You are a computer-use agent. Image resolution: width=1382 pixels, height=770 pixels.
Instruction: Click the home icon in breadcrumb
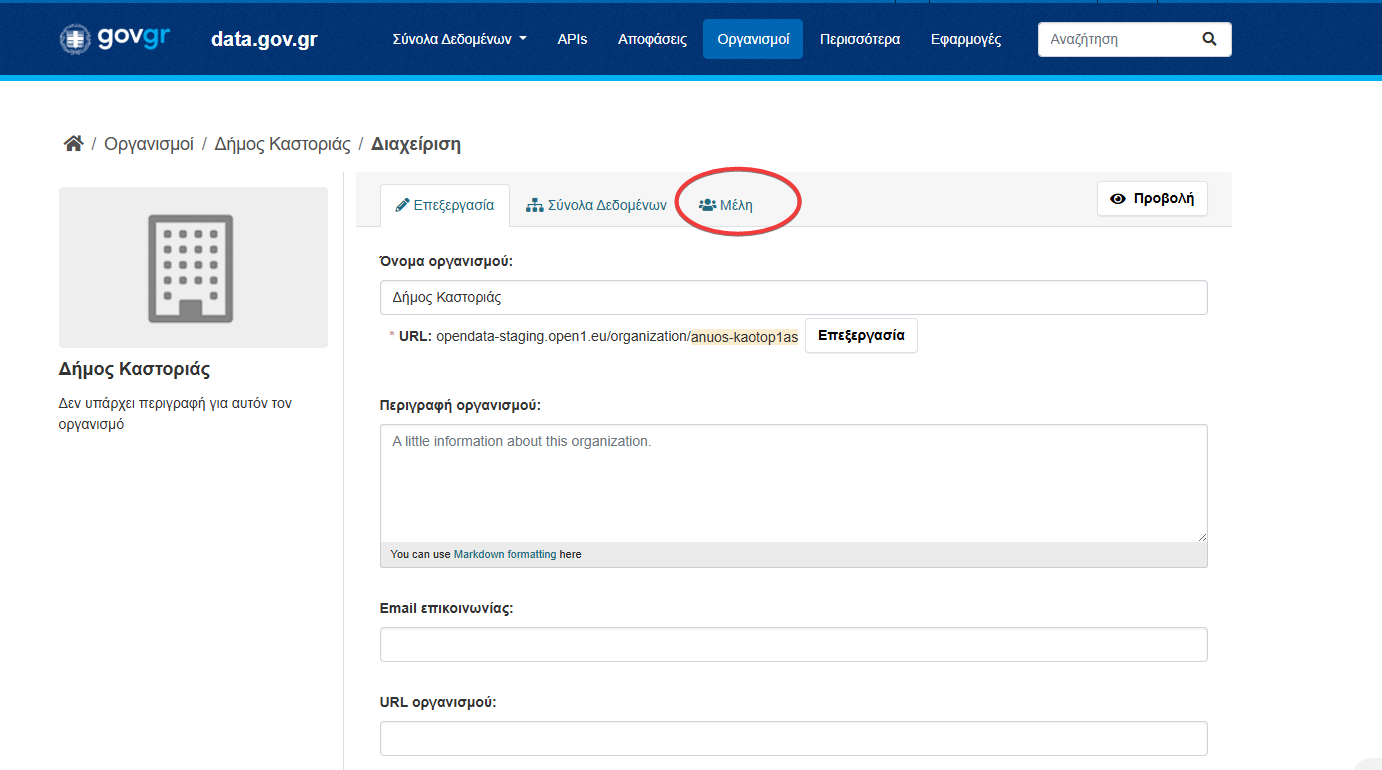pos(73,144)
